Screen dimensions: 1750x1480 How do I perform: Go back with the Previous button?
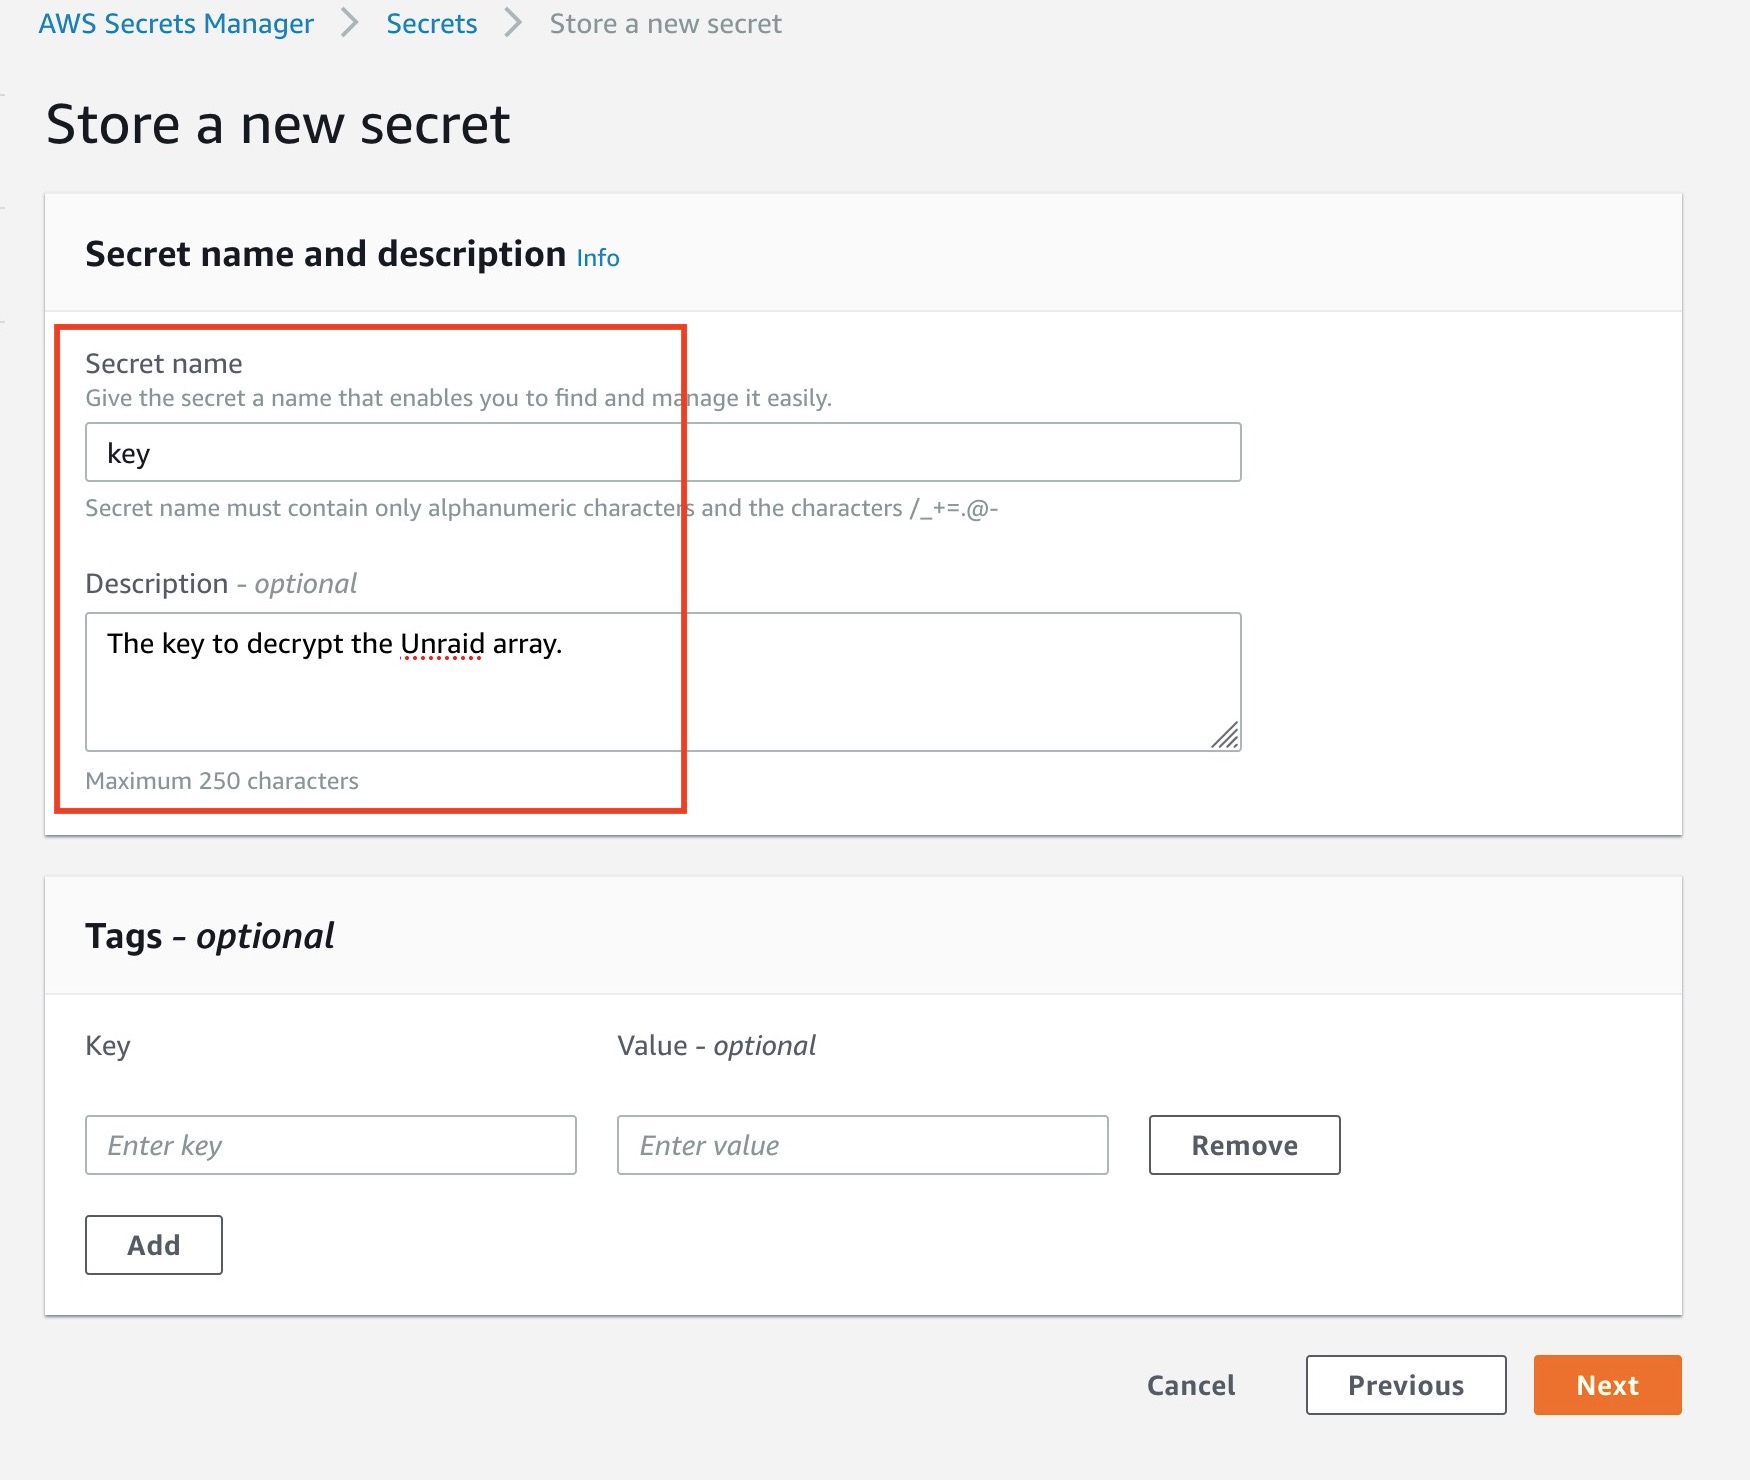point(1405,1385)
